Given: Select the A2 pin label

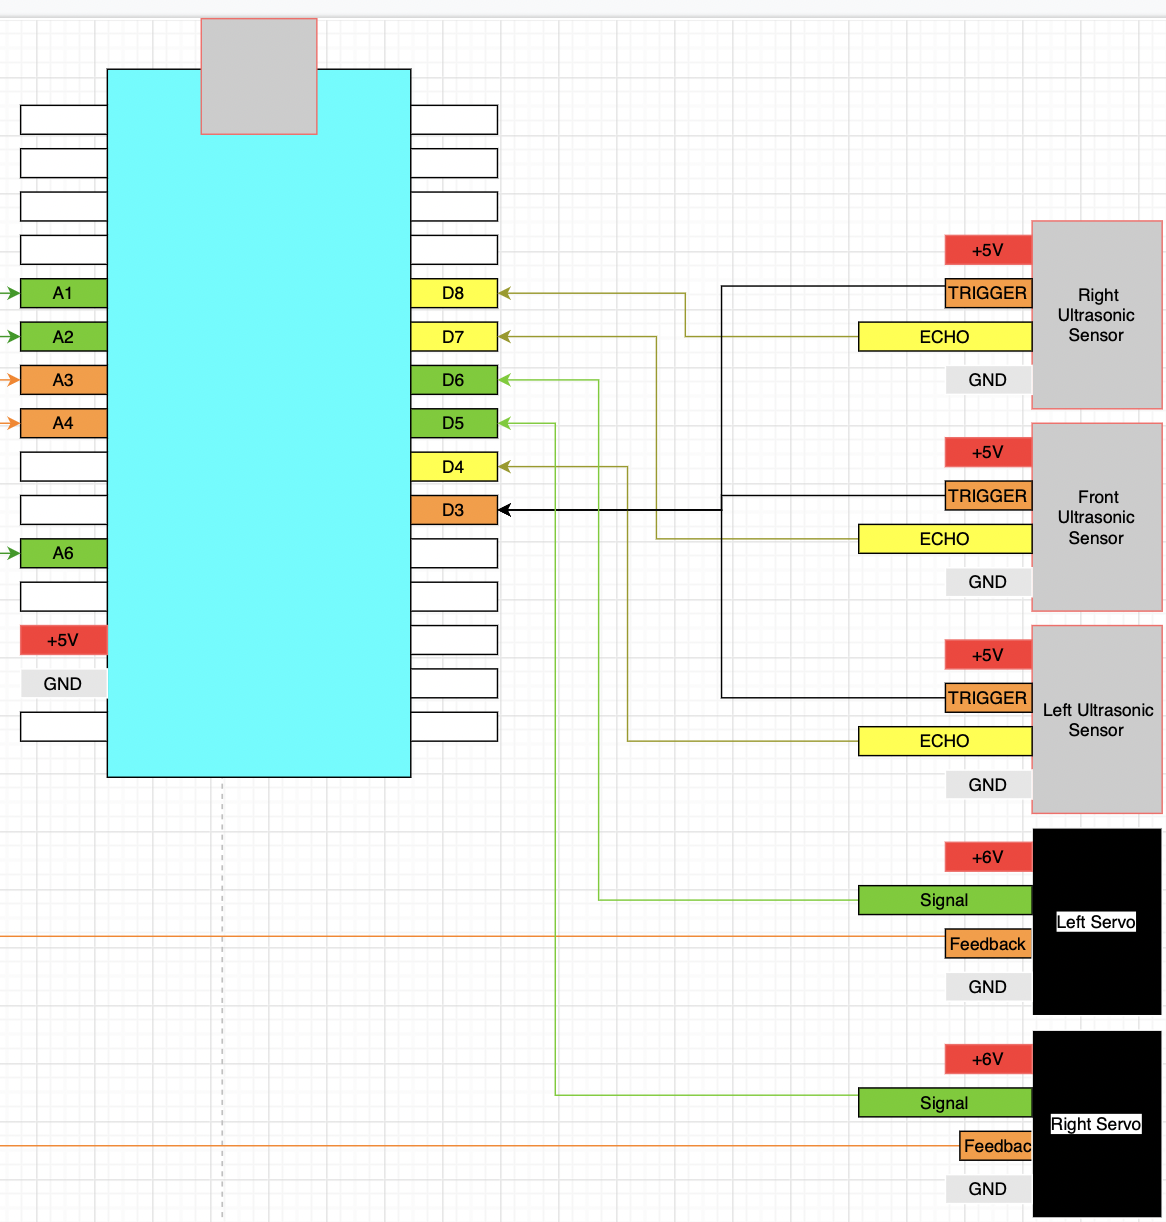Looking at the screenshot, I should point(63,337).
